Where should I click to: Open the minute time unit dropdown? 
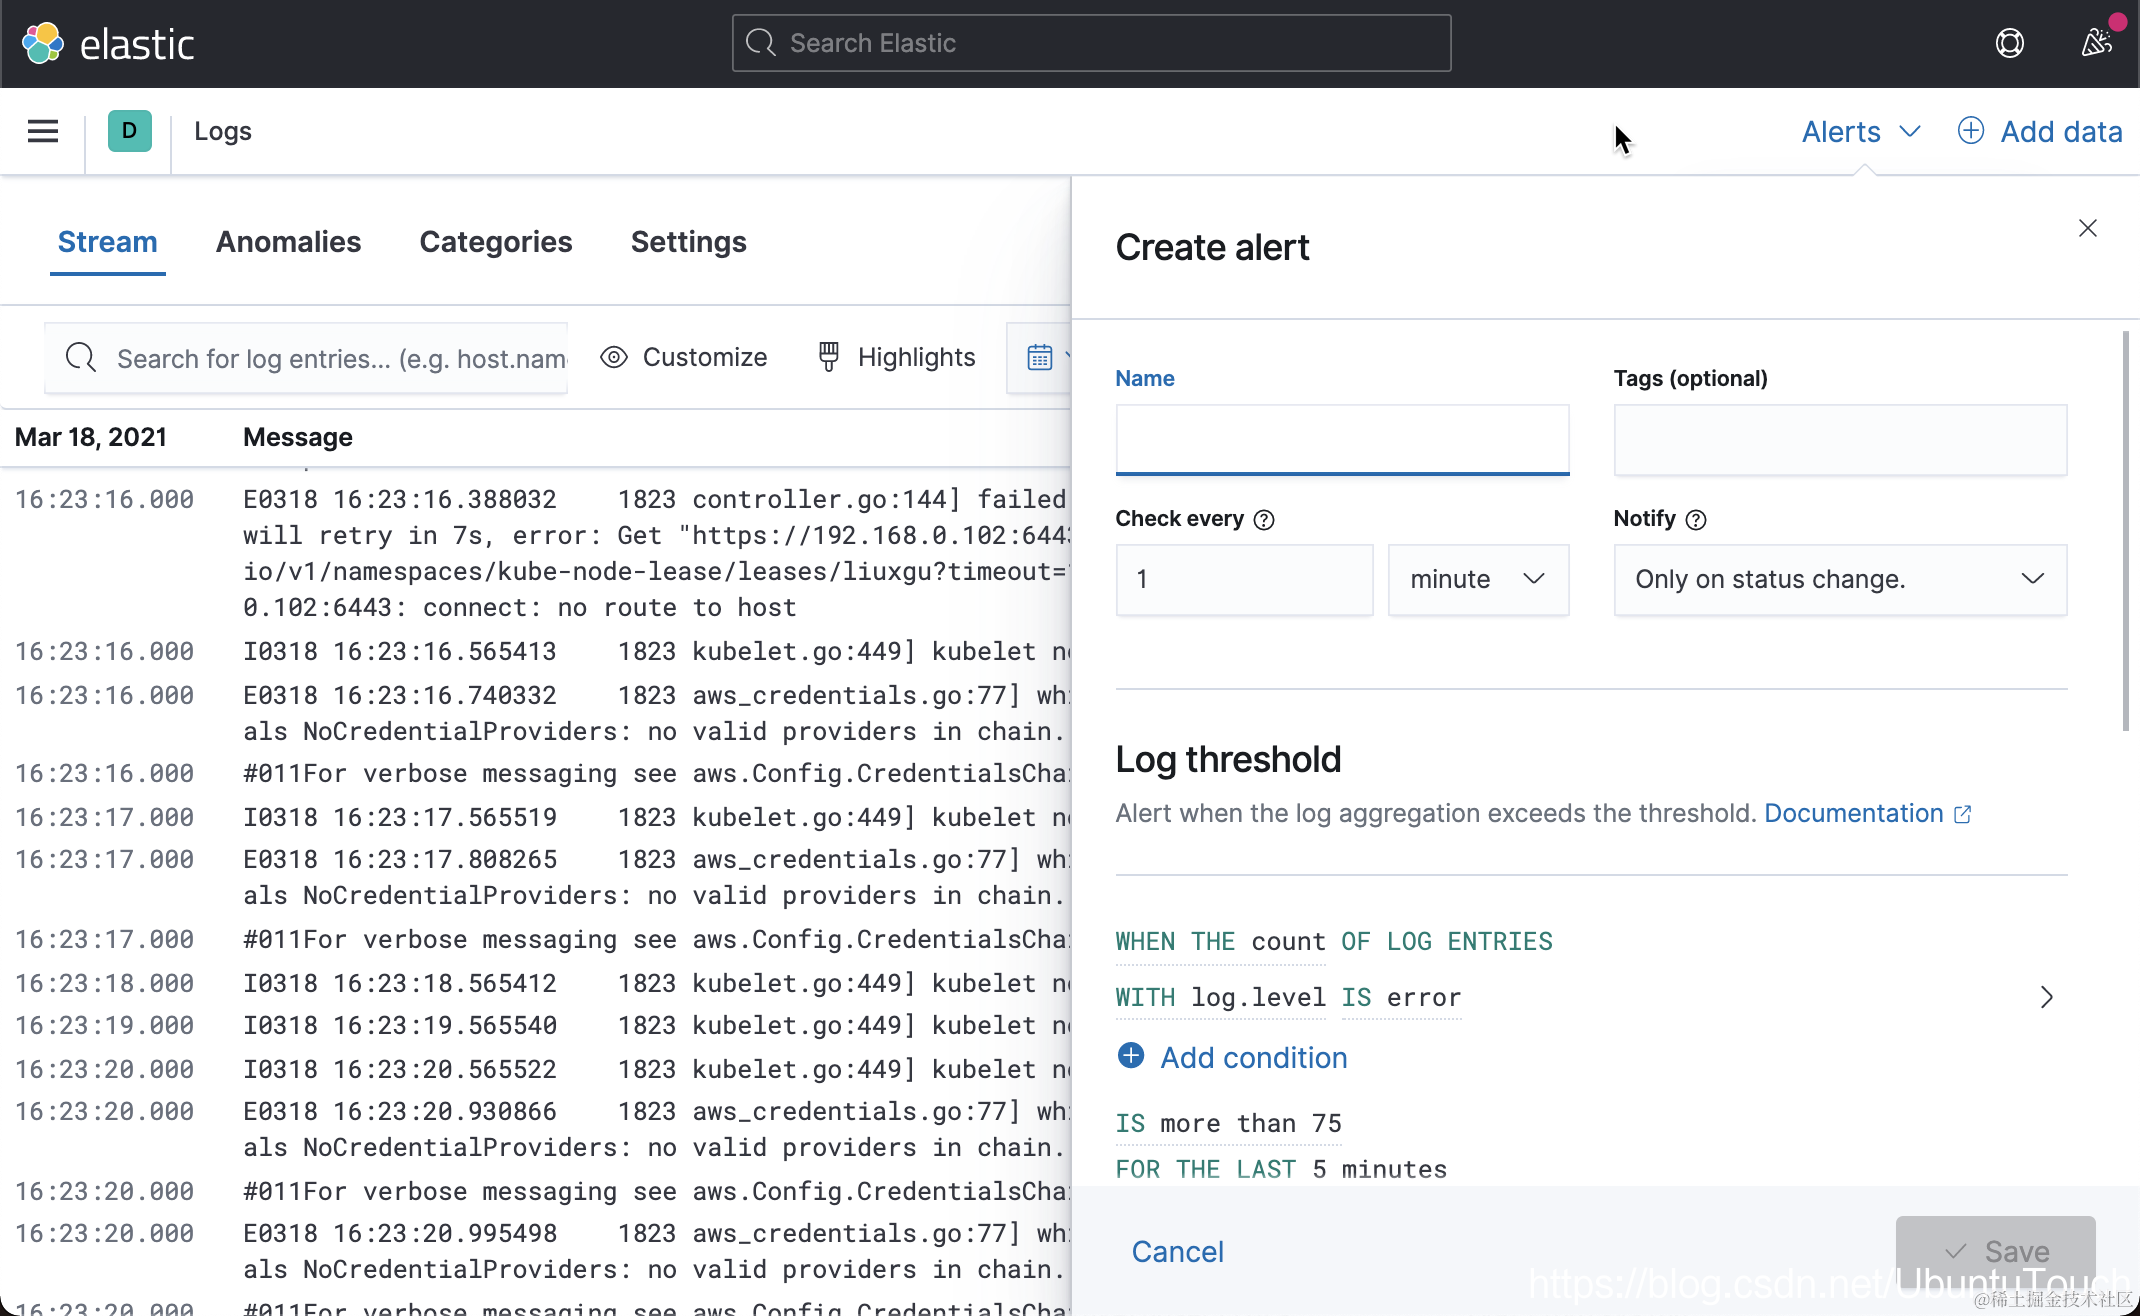(x=1477, y=579)
